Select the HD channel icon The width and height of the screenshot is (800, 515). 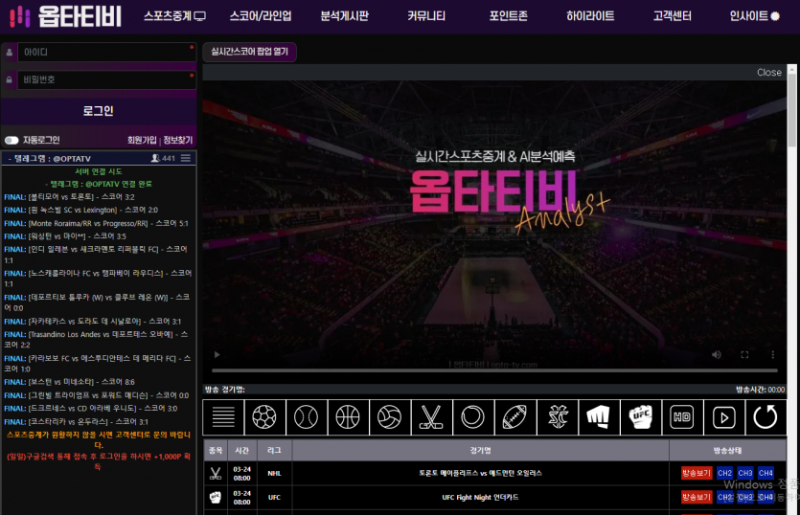click(x=682, y=417)
